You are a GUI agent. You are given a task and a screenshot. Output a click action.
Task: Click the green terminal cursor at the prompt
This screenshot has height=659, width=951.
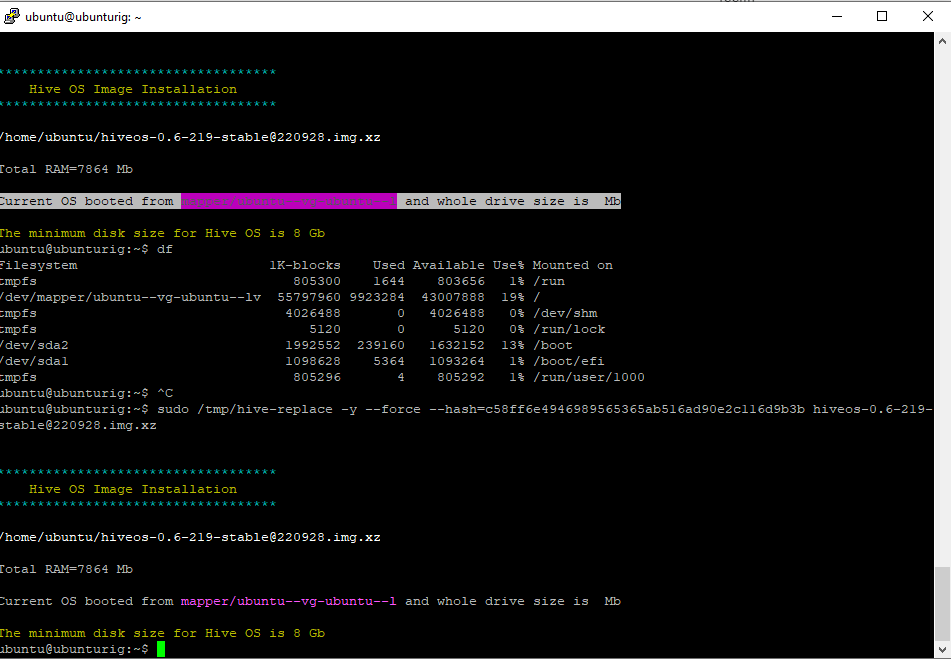coord(161,649)
